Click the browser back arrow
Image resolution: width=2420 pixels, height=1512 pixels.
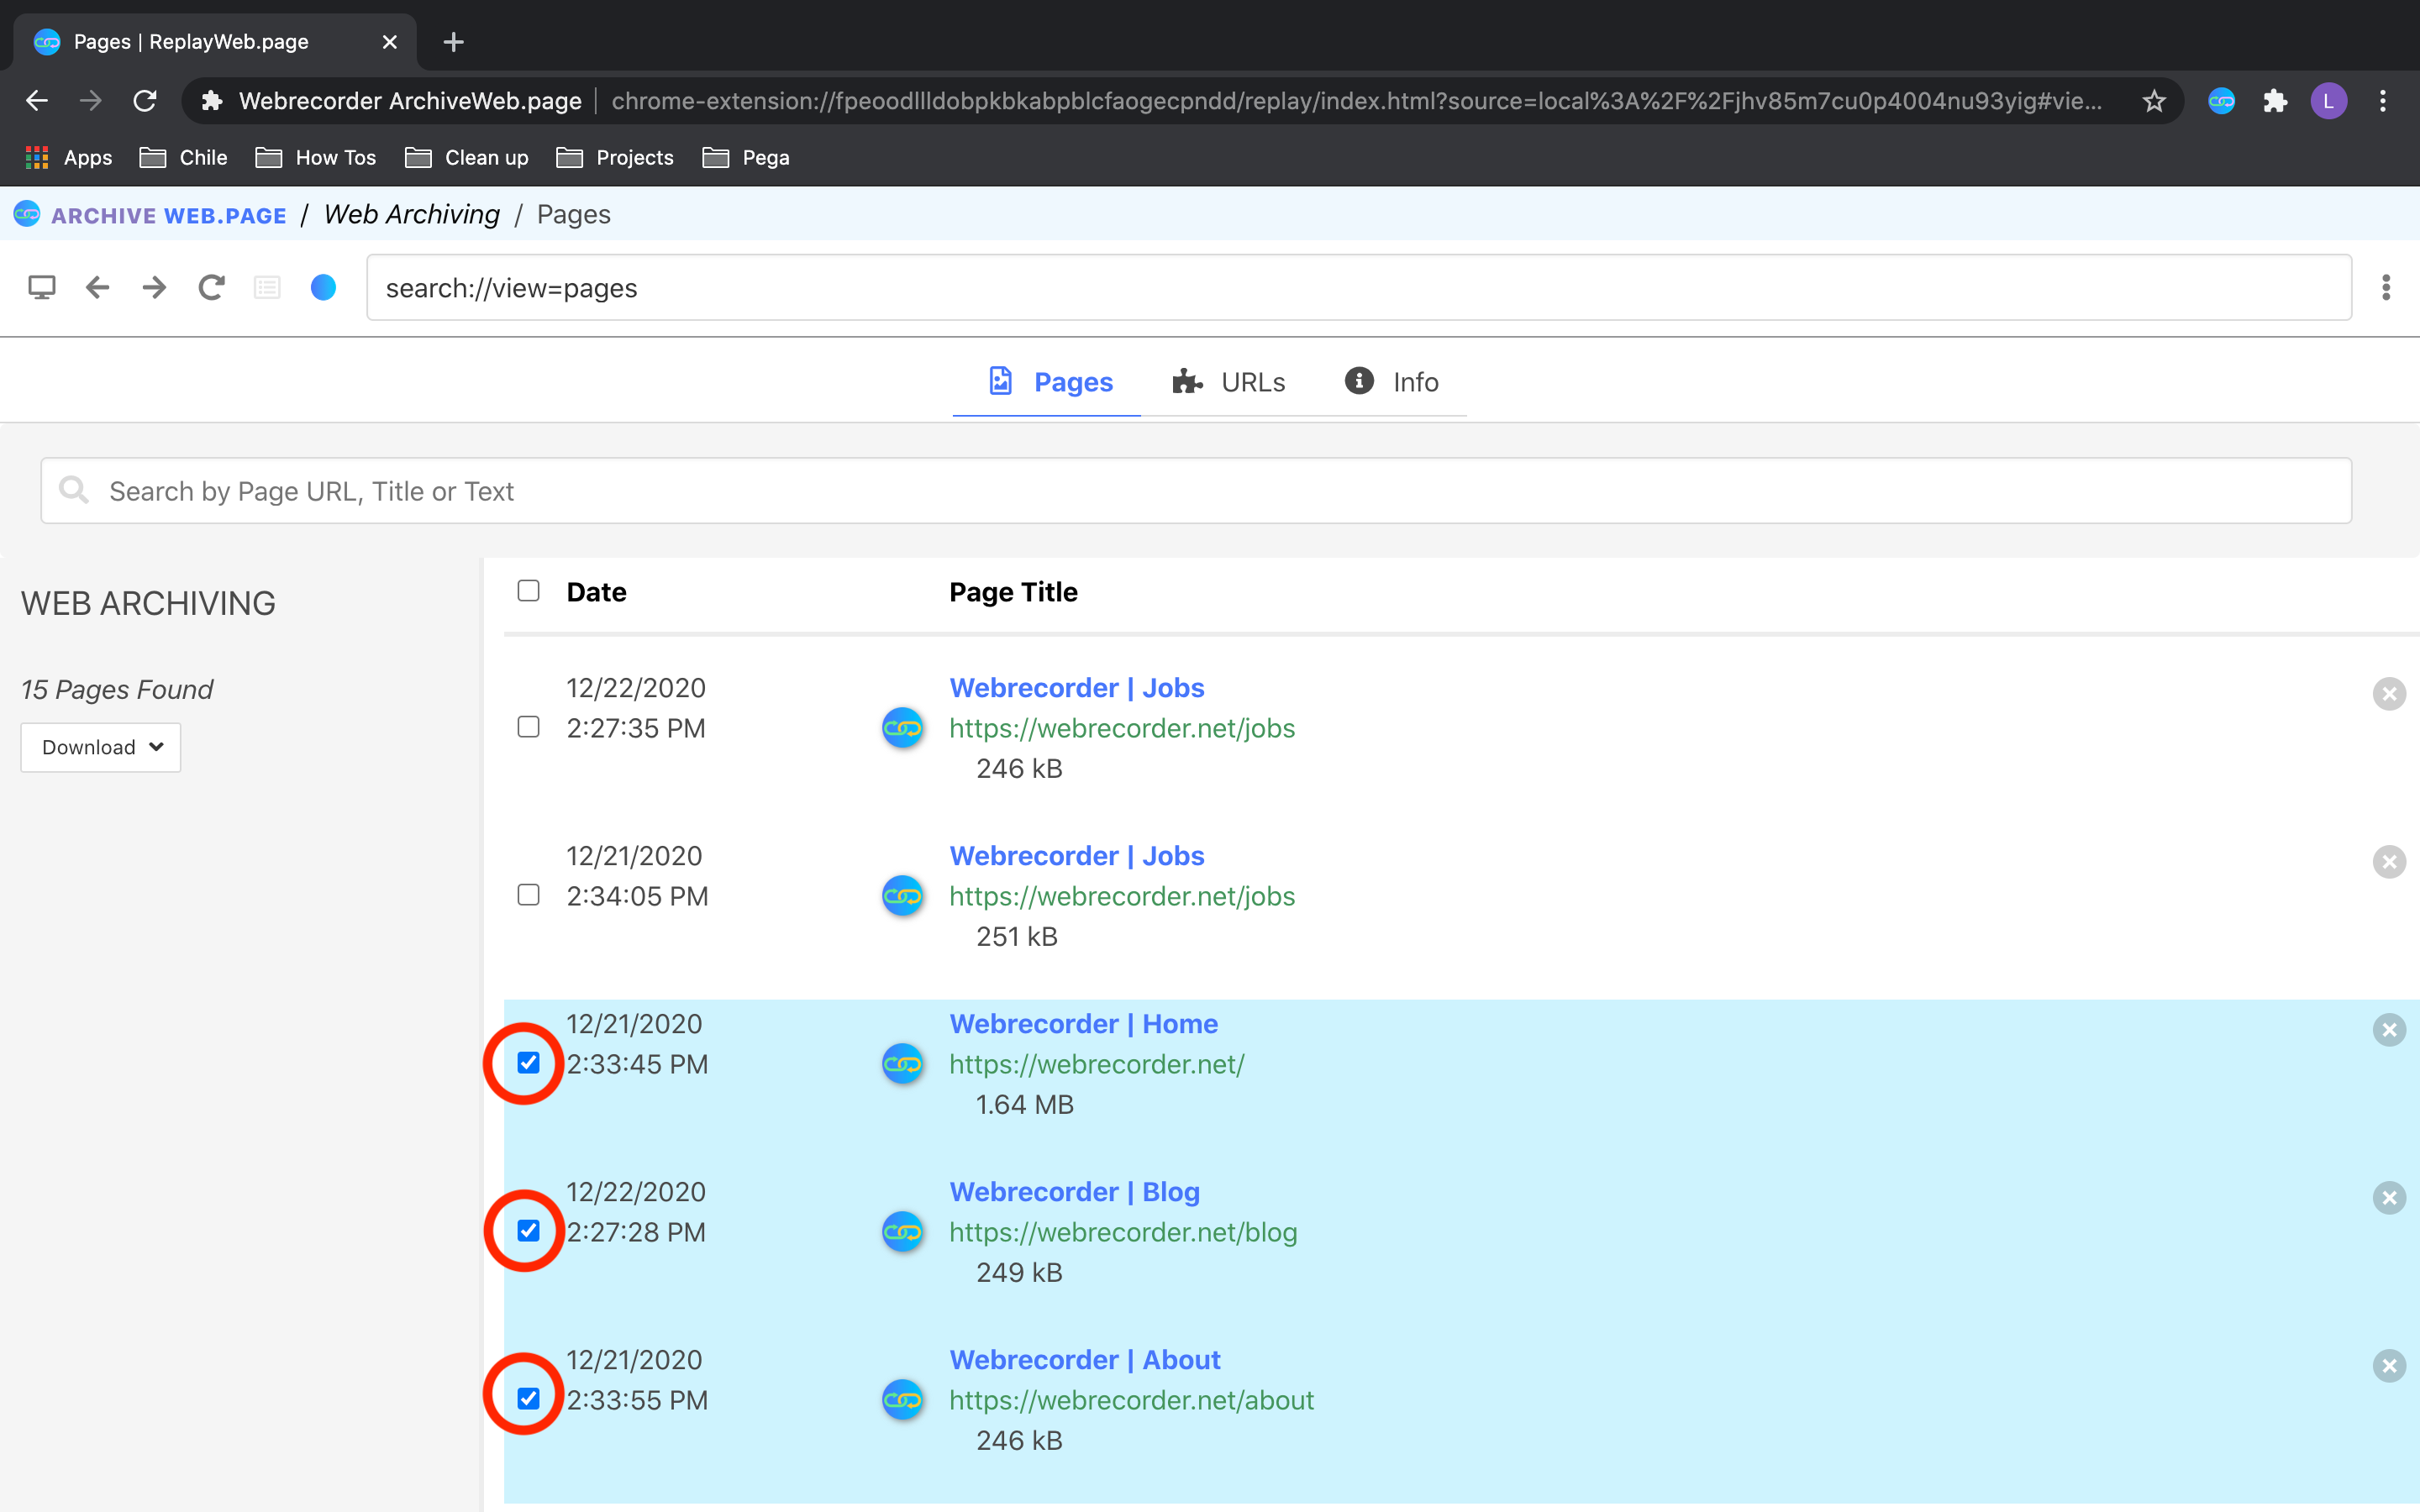(37, 101)
